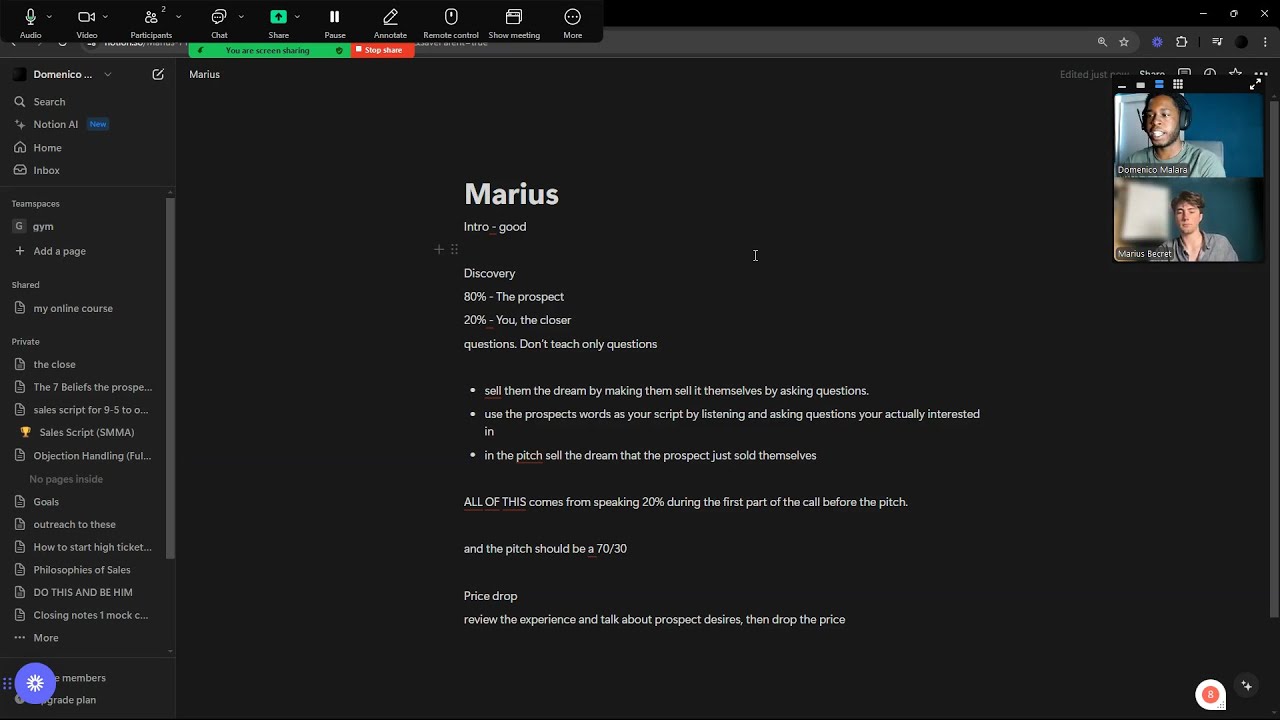Create a new Notion page with compose icon

tap(158, 74)
